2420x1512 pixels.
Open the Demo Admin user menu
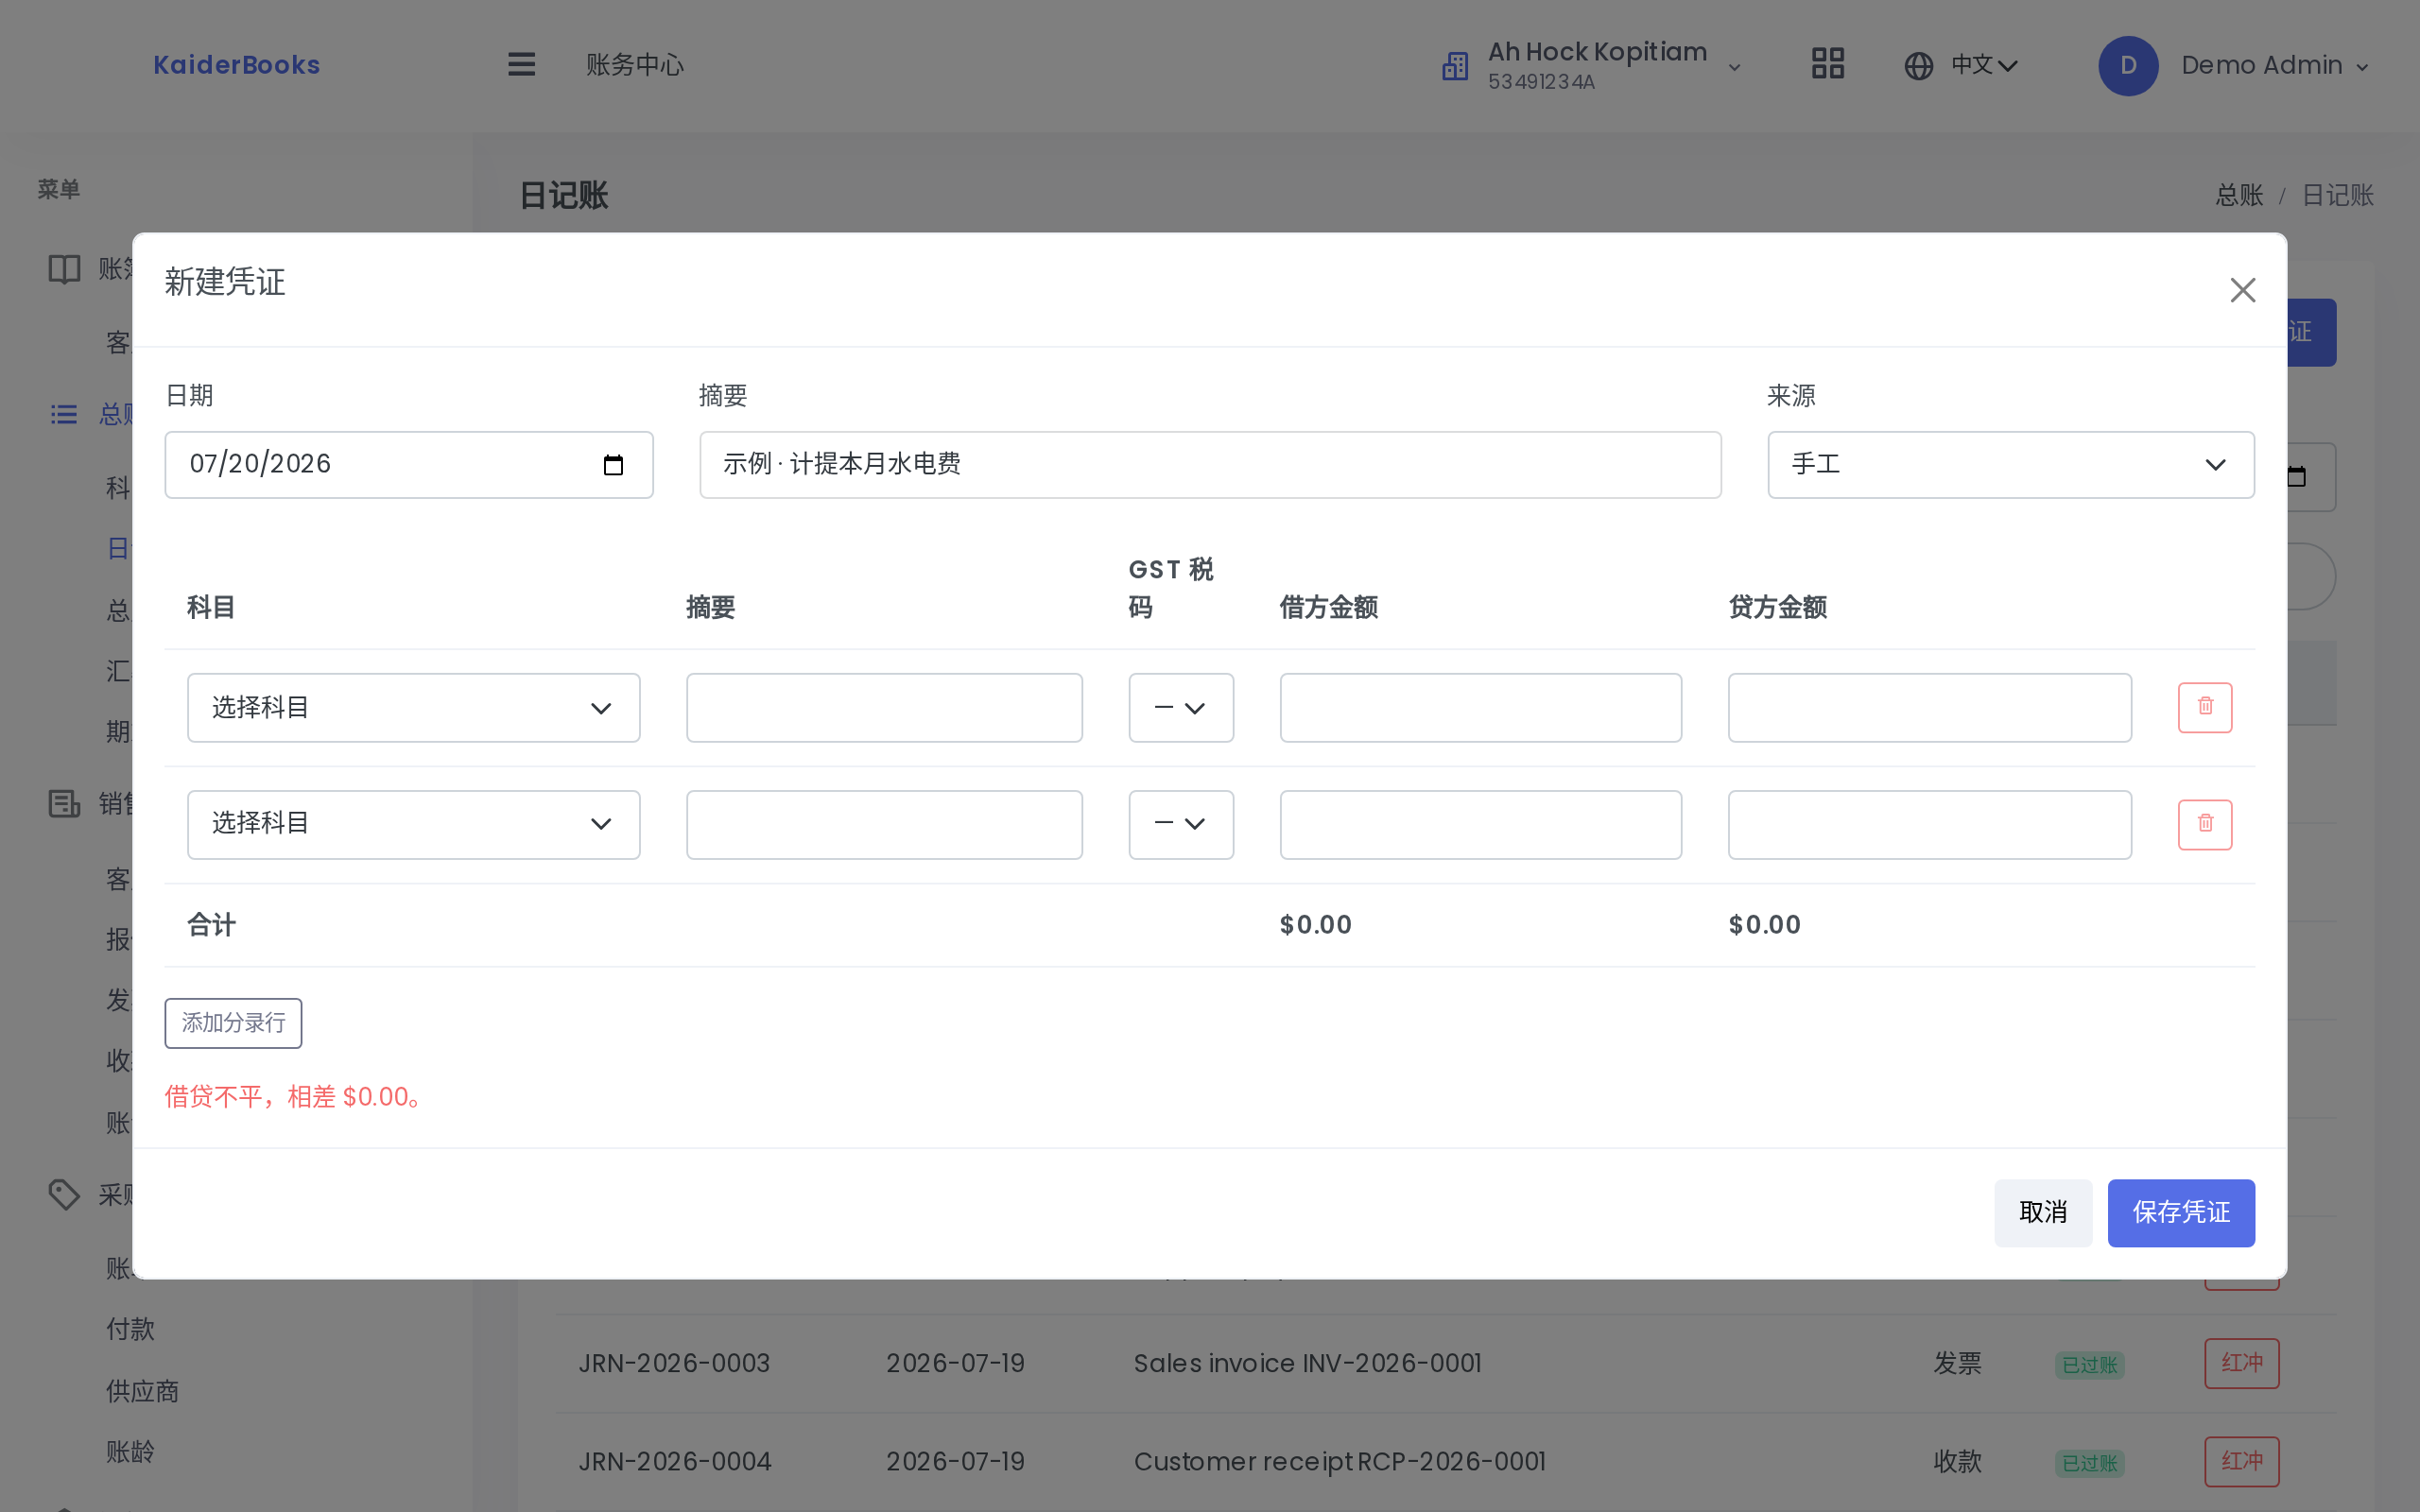tap(2234, 66)
